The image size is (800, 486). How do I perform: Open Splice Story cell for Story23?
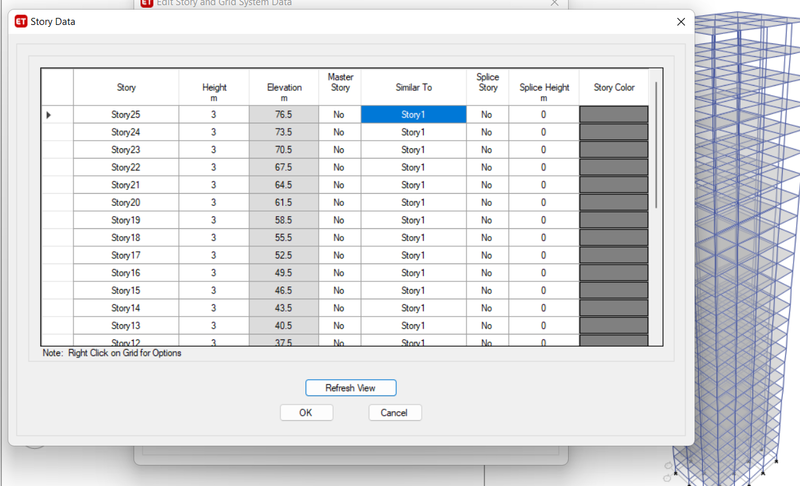487,150
